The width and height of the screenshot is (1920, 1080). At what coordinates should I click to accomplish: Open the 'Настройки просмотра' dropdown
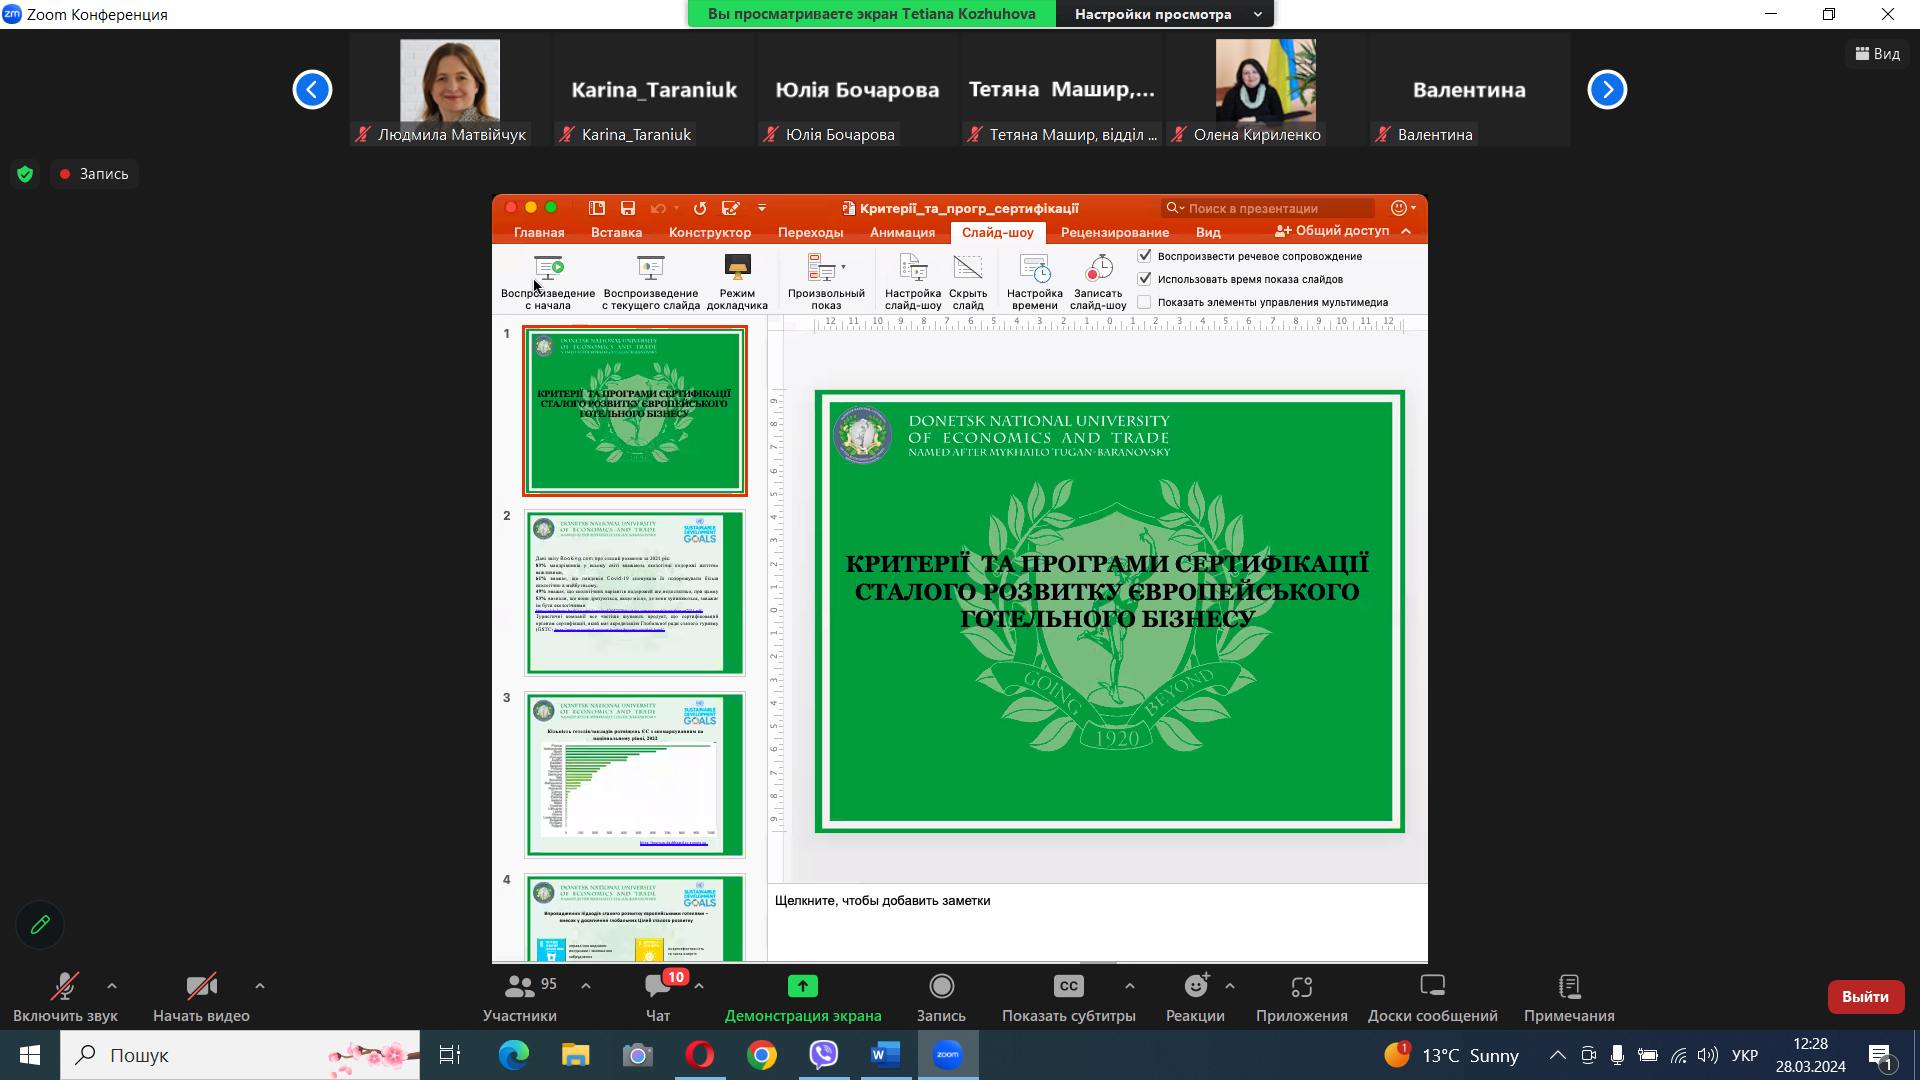1164,14
